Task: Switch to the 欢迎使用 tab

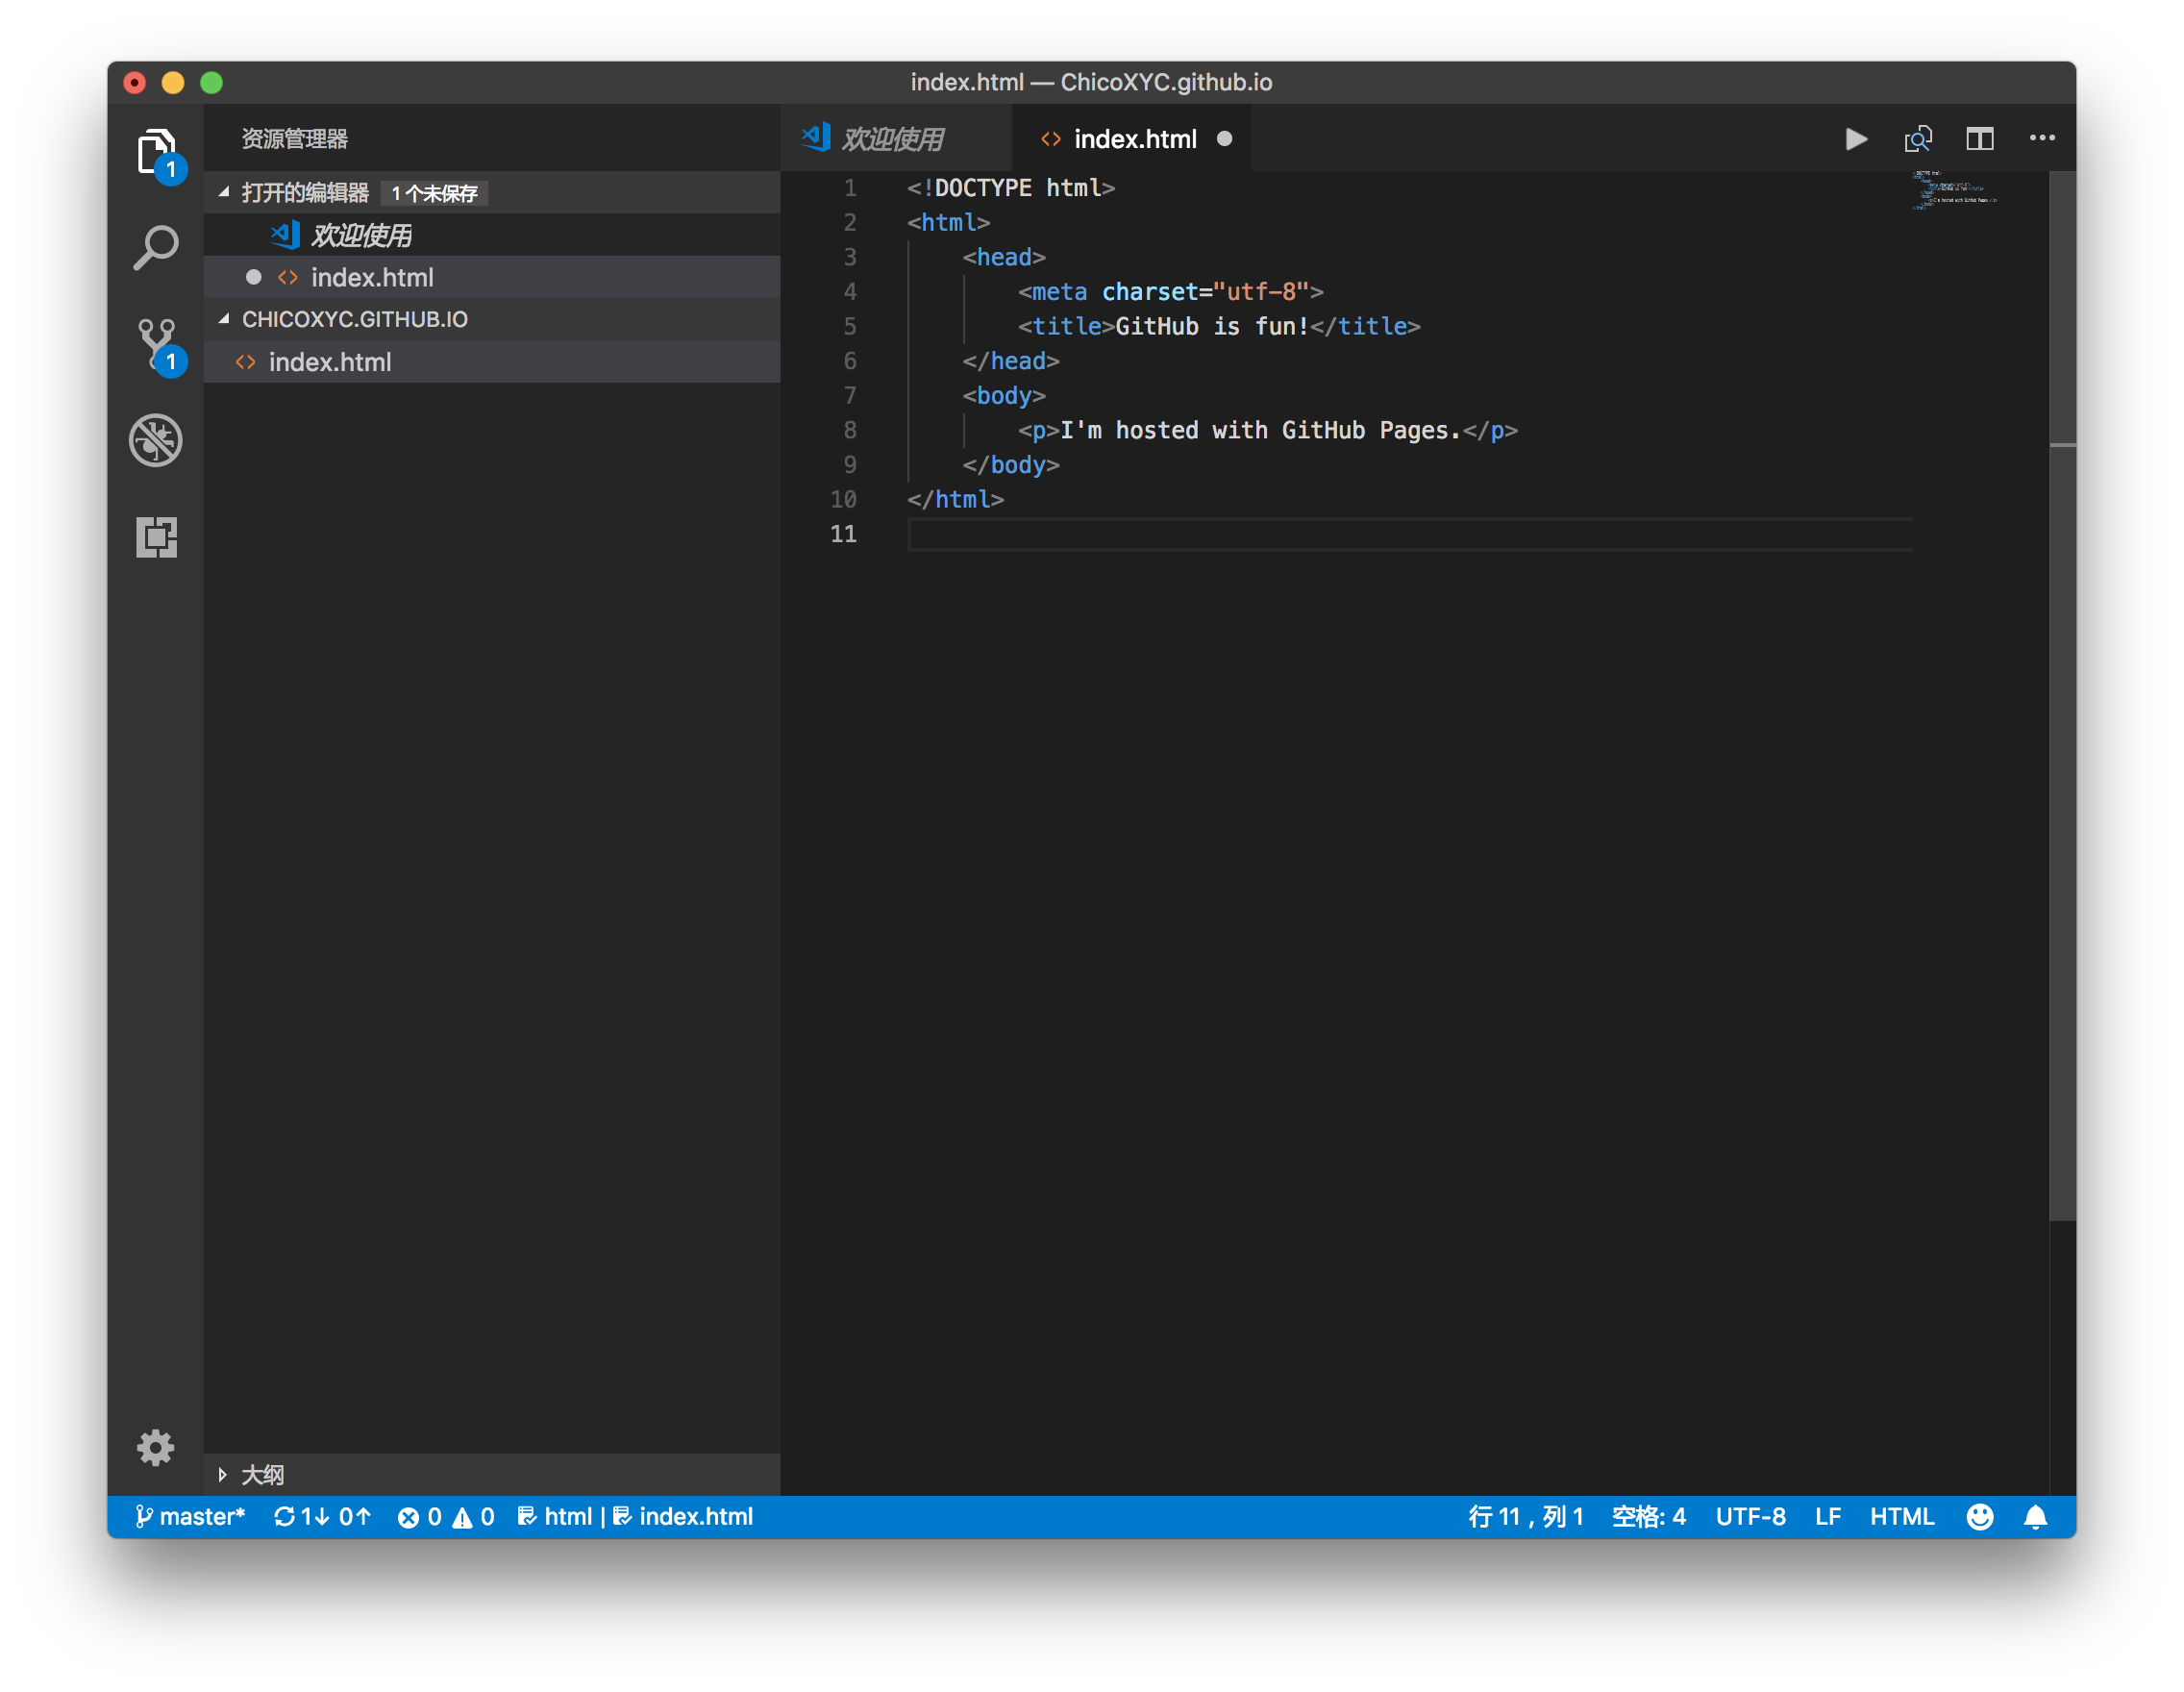Action: 891,139
